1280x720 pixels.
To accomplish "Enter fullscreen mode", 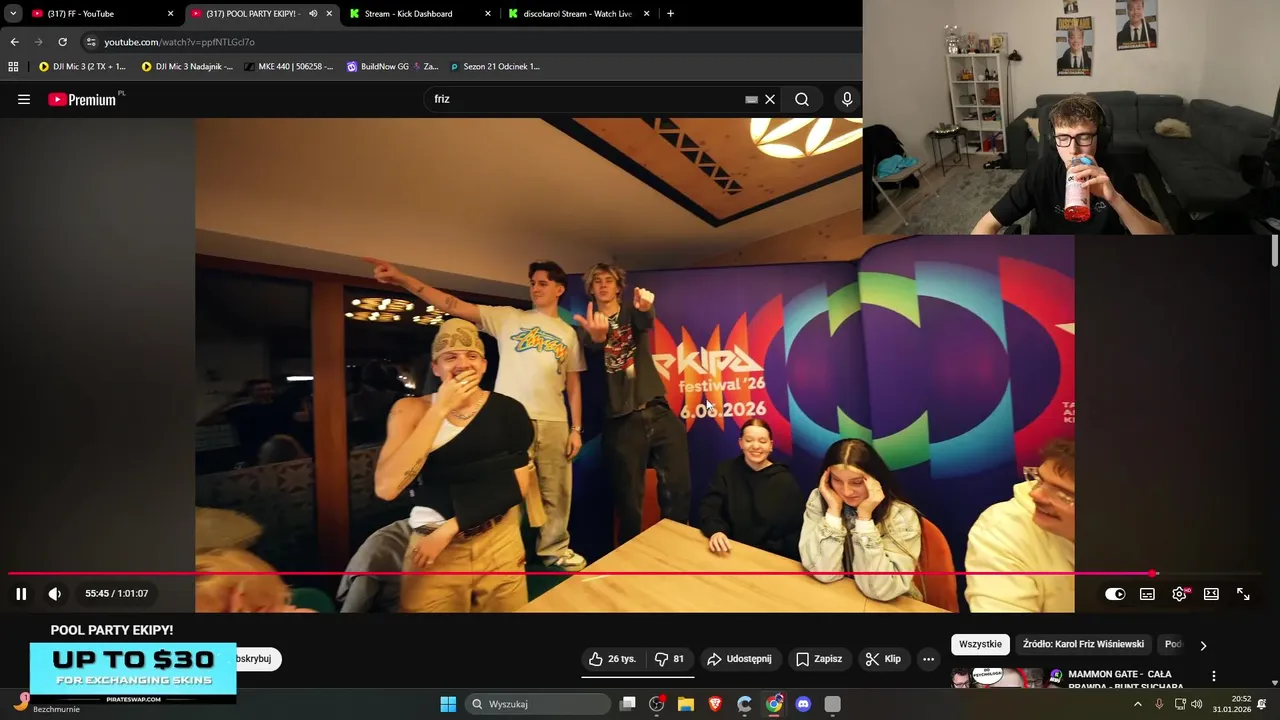I will pyautogui.click(x=1243, y=594).
